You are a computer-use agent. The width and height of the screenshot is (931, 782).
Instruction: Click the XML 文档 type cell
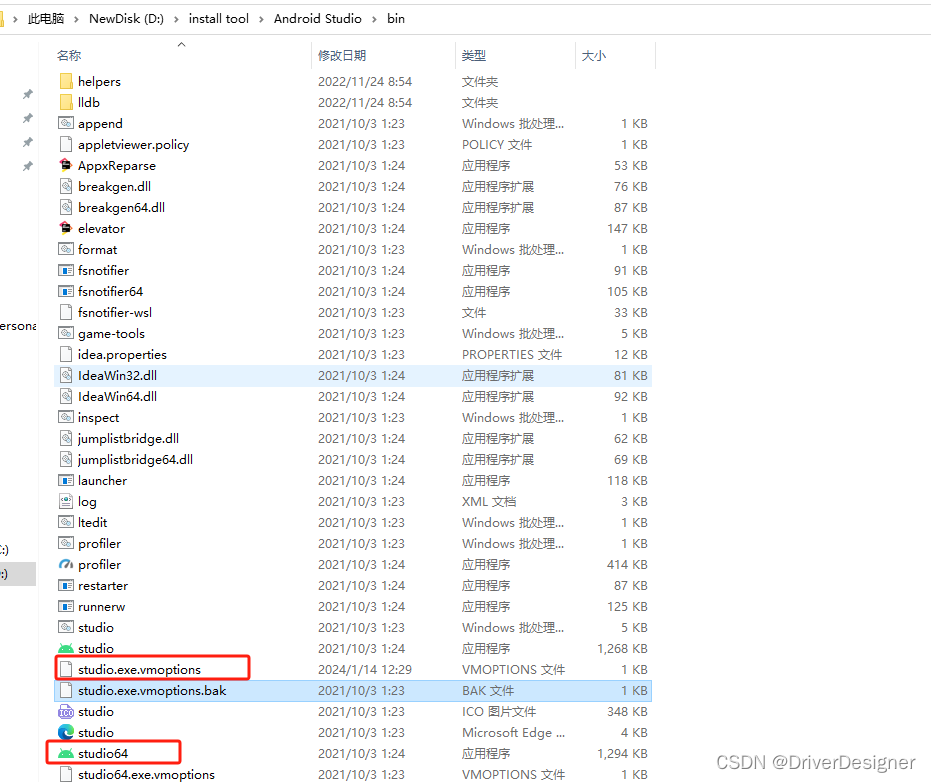[489, 501]
